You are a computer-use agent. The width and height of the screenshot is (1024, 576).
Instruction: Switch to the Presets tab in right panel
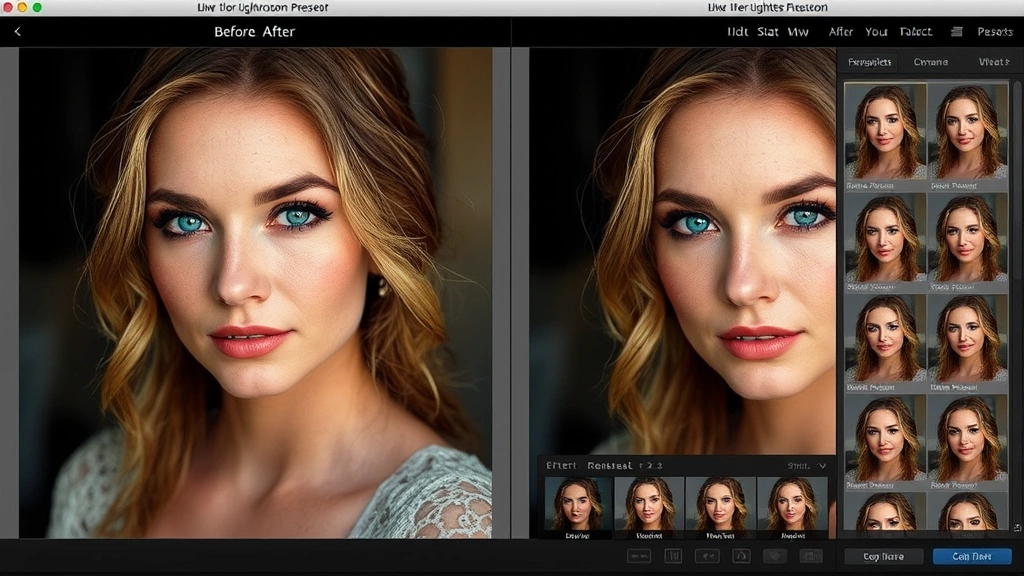(x=869, y=61)
